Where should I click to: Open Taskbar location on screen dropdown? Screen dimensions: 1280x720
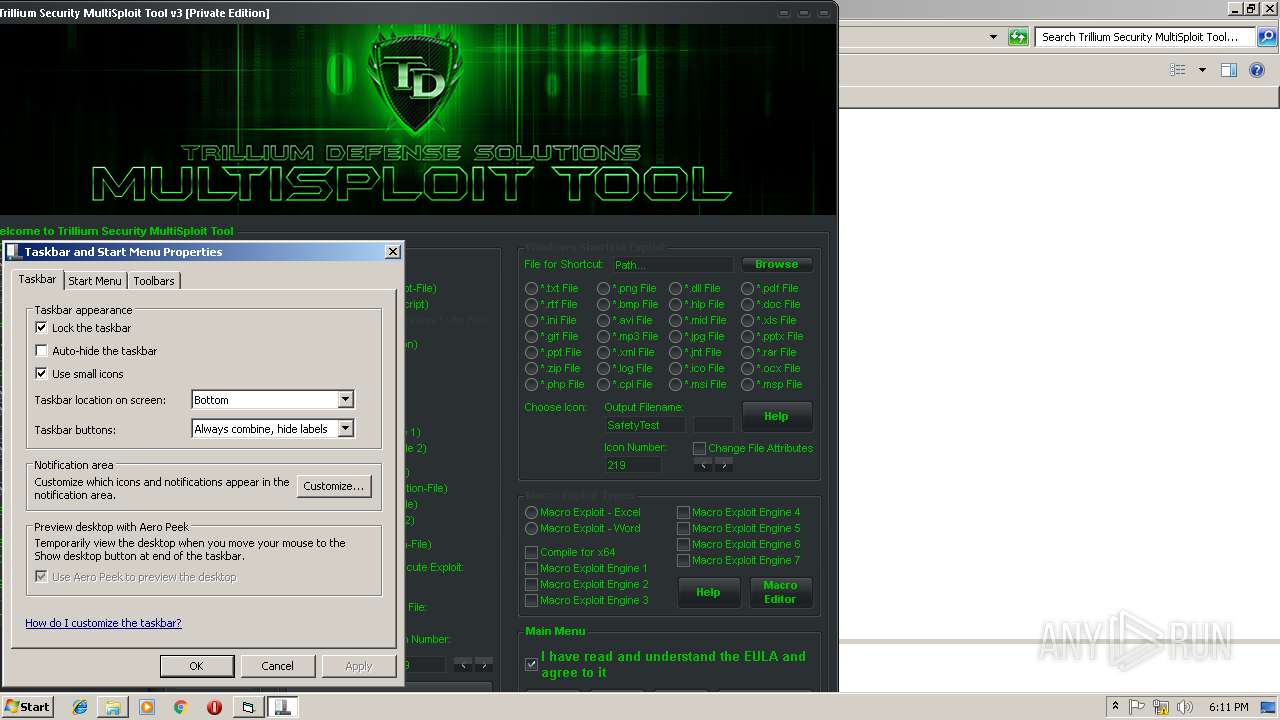click(x=345, y=400)
